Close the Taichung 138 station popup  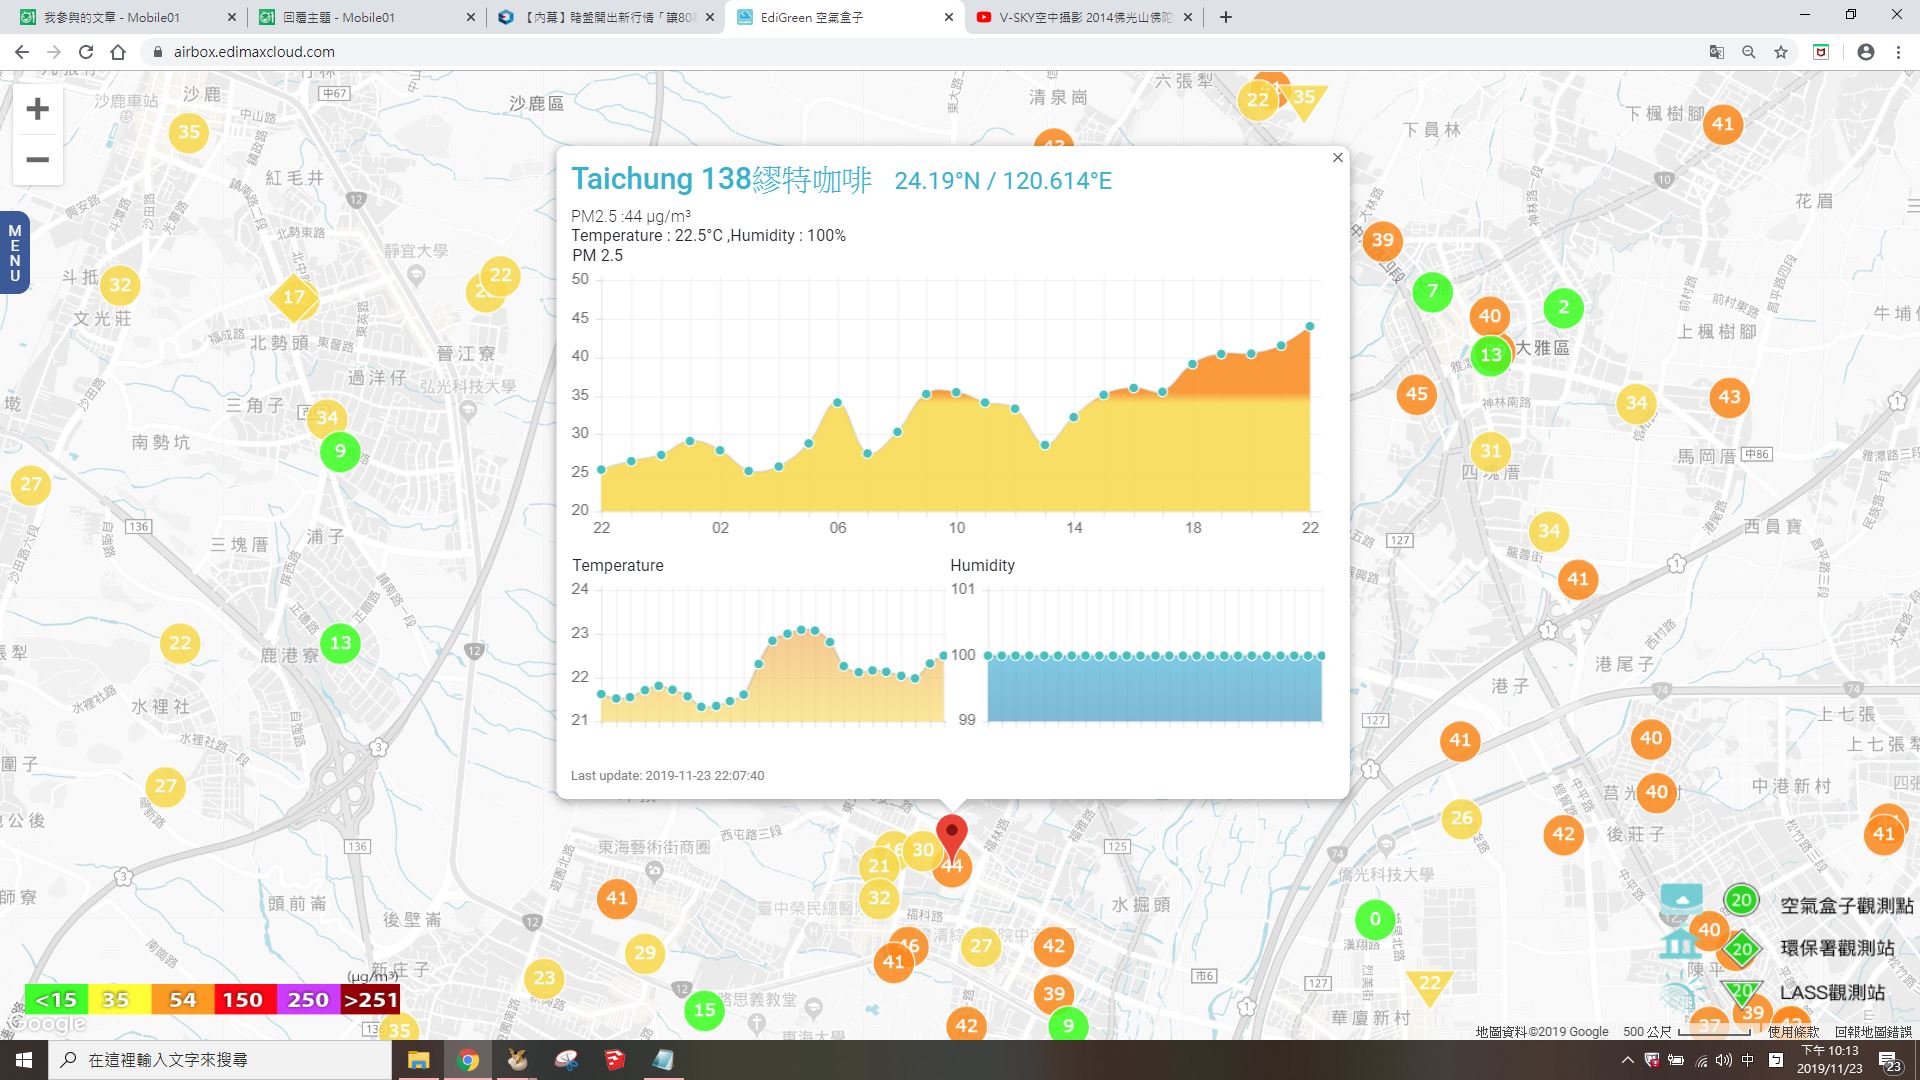pyautogui.click(x=1337, y=158)
